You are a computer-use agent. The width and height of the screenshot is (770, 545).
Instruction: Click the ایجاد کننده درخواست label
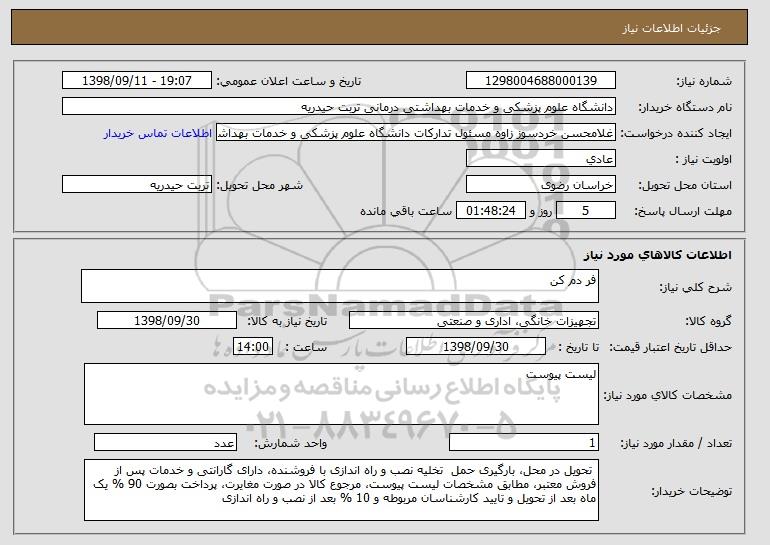(676, 133)
